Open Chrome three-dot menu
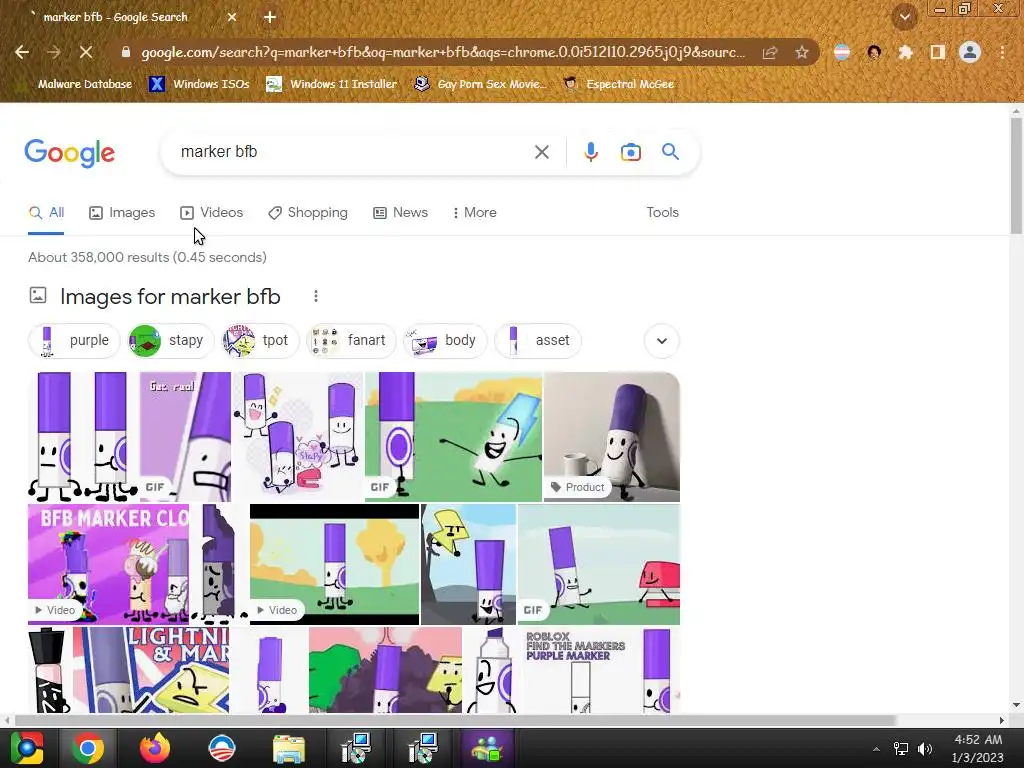 pyautogui.click(x=1002, y=52)
